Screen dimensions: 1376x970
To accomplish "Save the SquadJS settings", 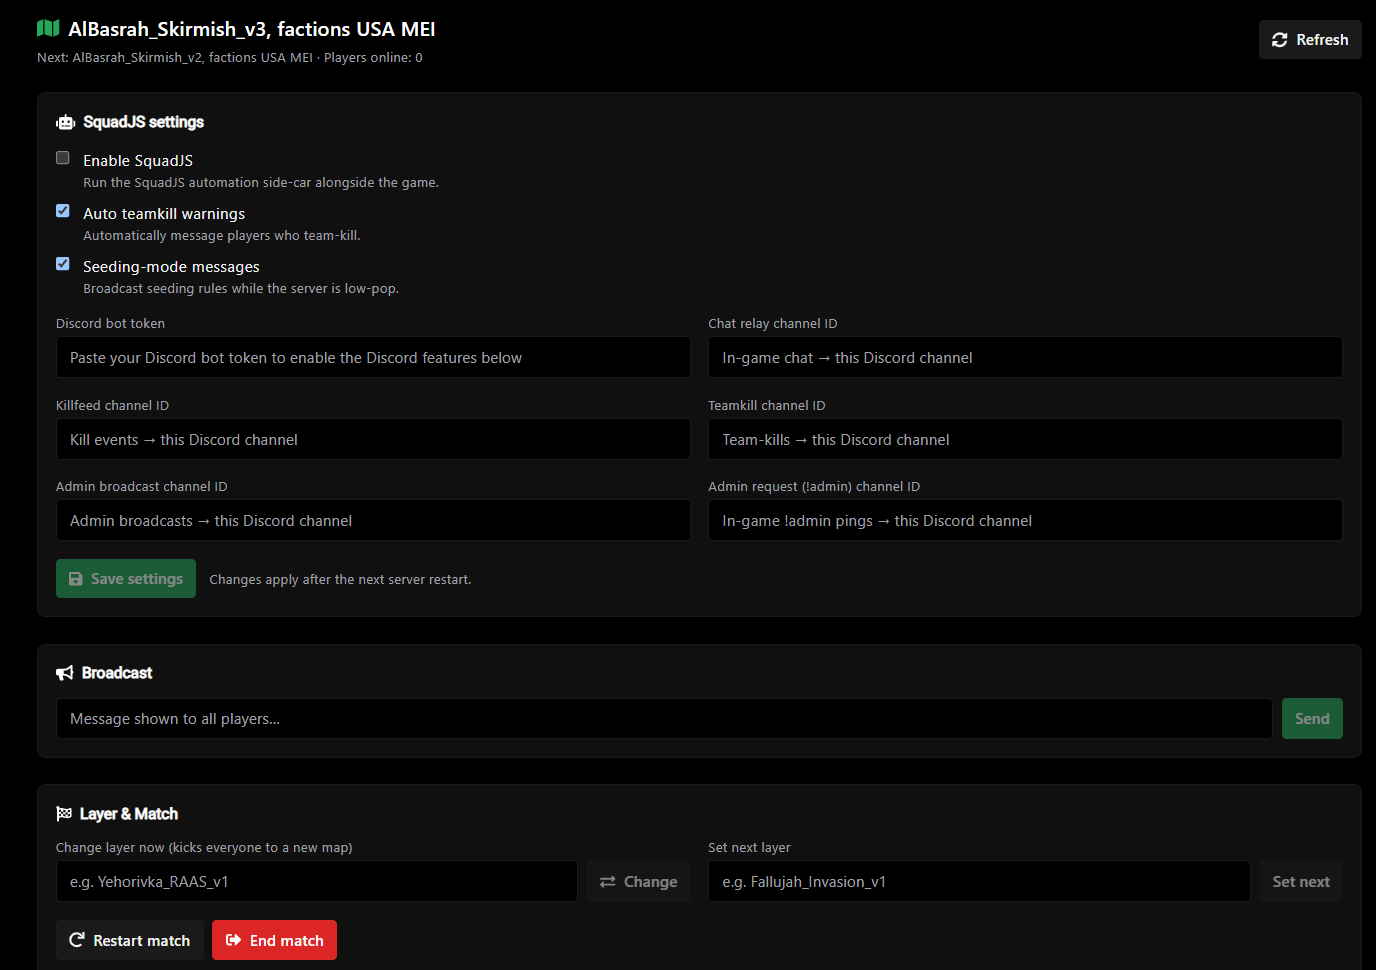I will pyautogui.click(x=126, y=579).
